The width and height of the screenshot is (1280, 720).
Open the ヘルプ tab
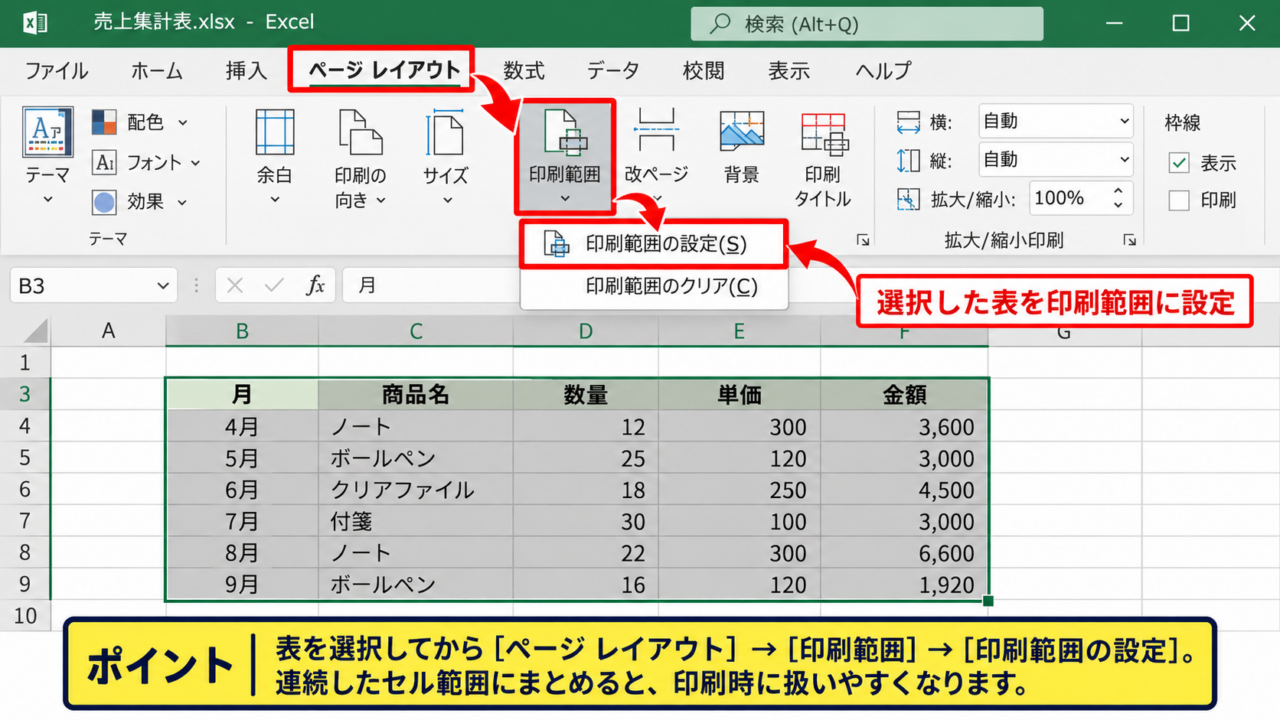(x=883, y=71)
